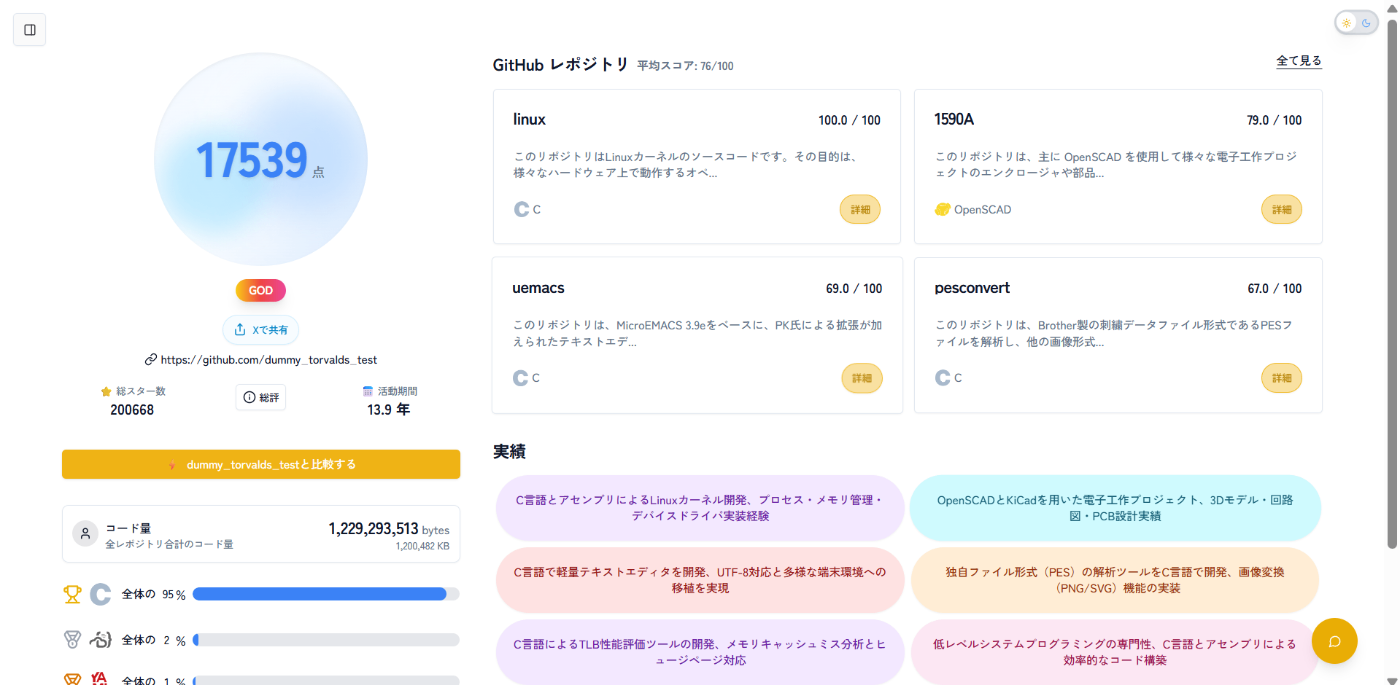This screenshot has height=685, width=1400.
Task: Click the pesconvert card description text
Action: click(1113, 334)
